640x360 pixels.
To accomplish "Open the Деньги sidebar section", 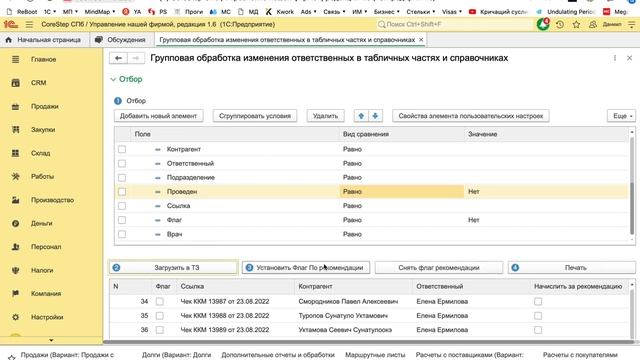I will [x=41, y=223].
